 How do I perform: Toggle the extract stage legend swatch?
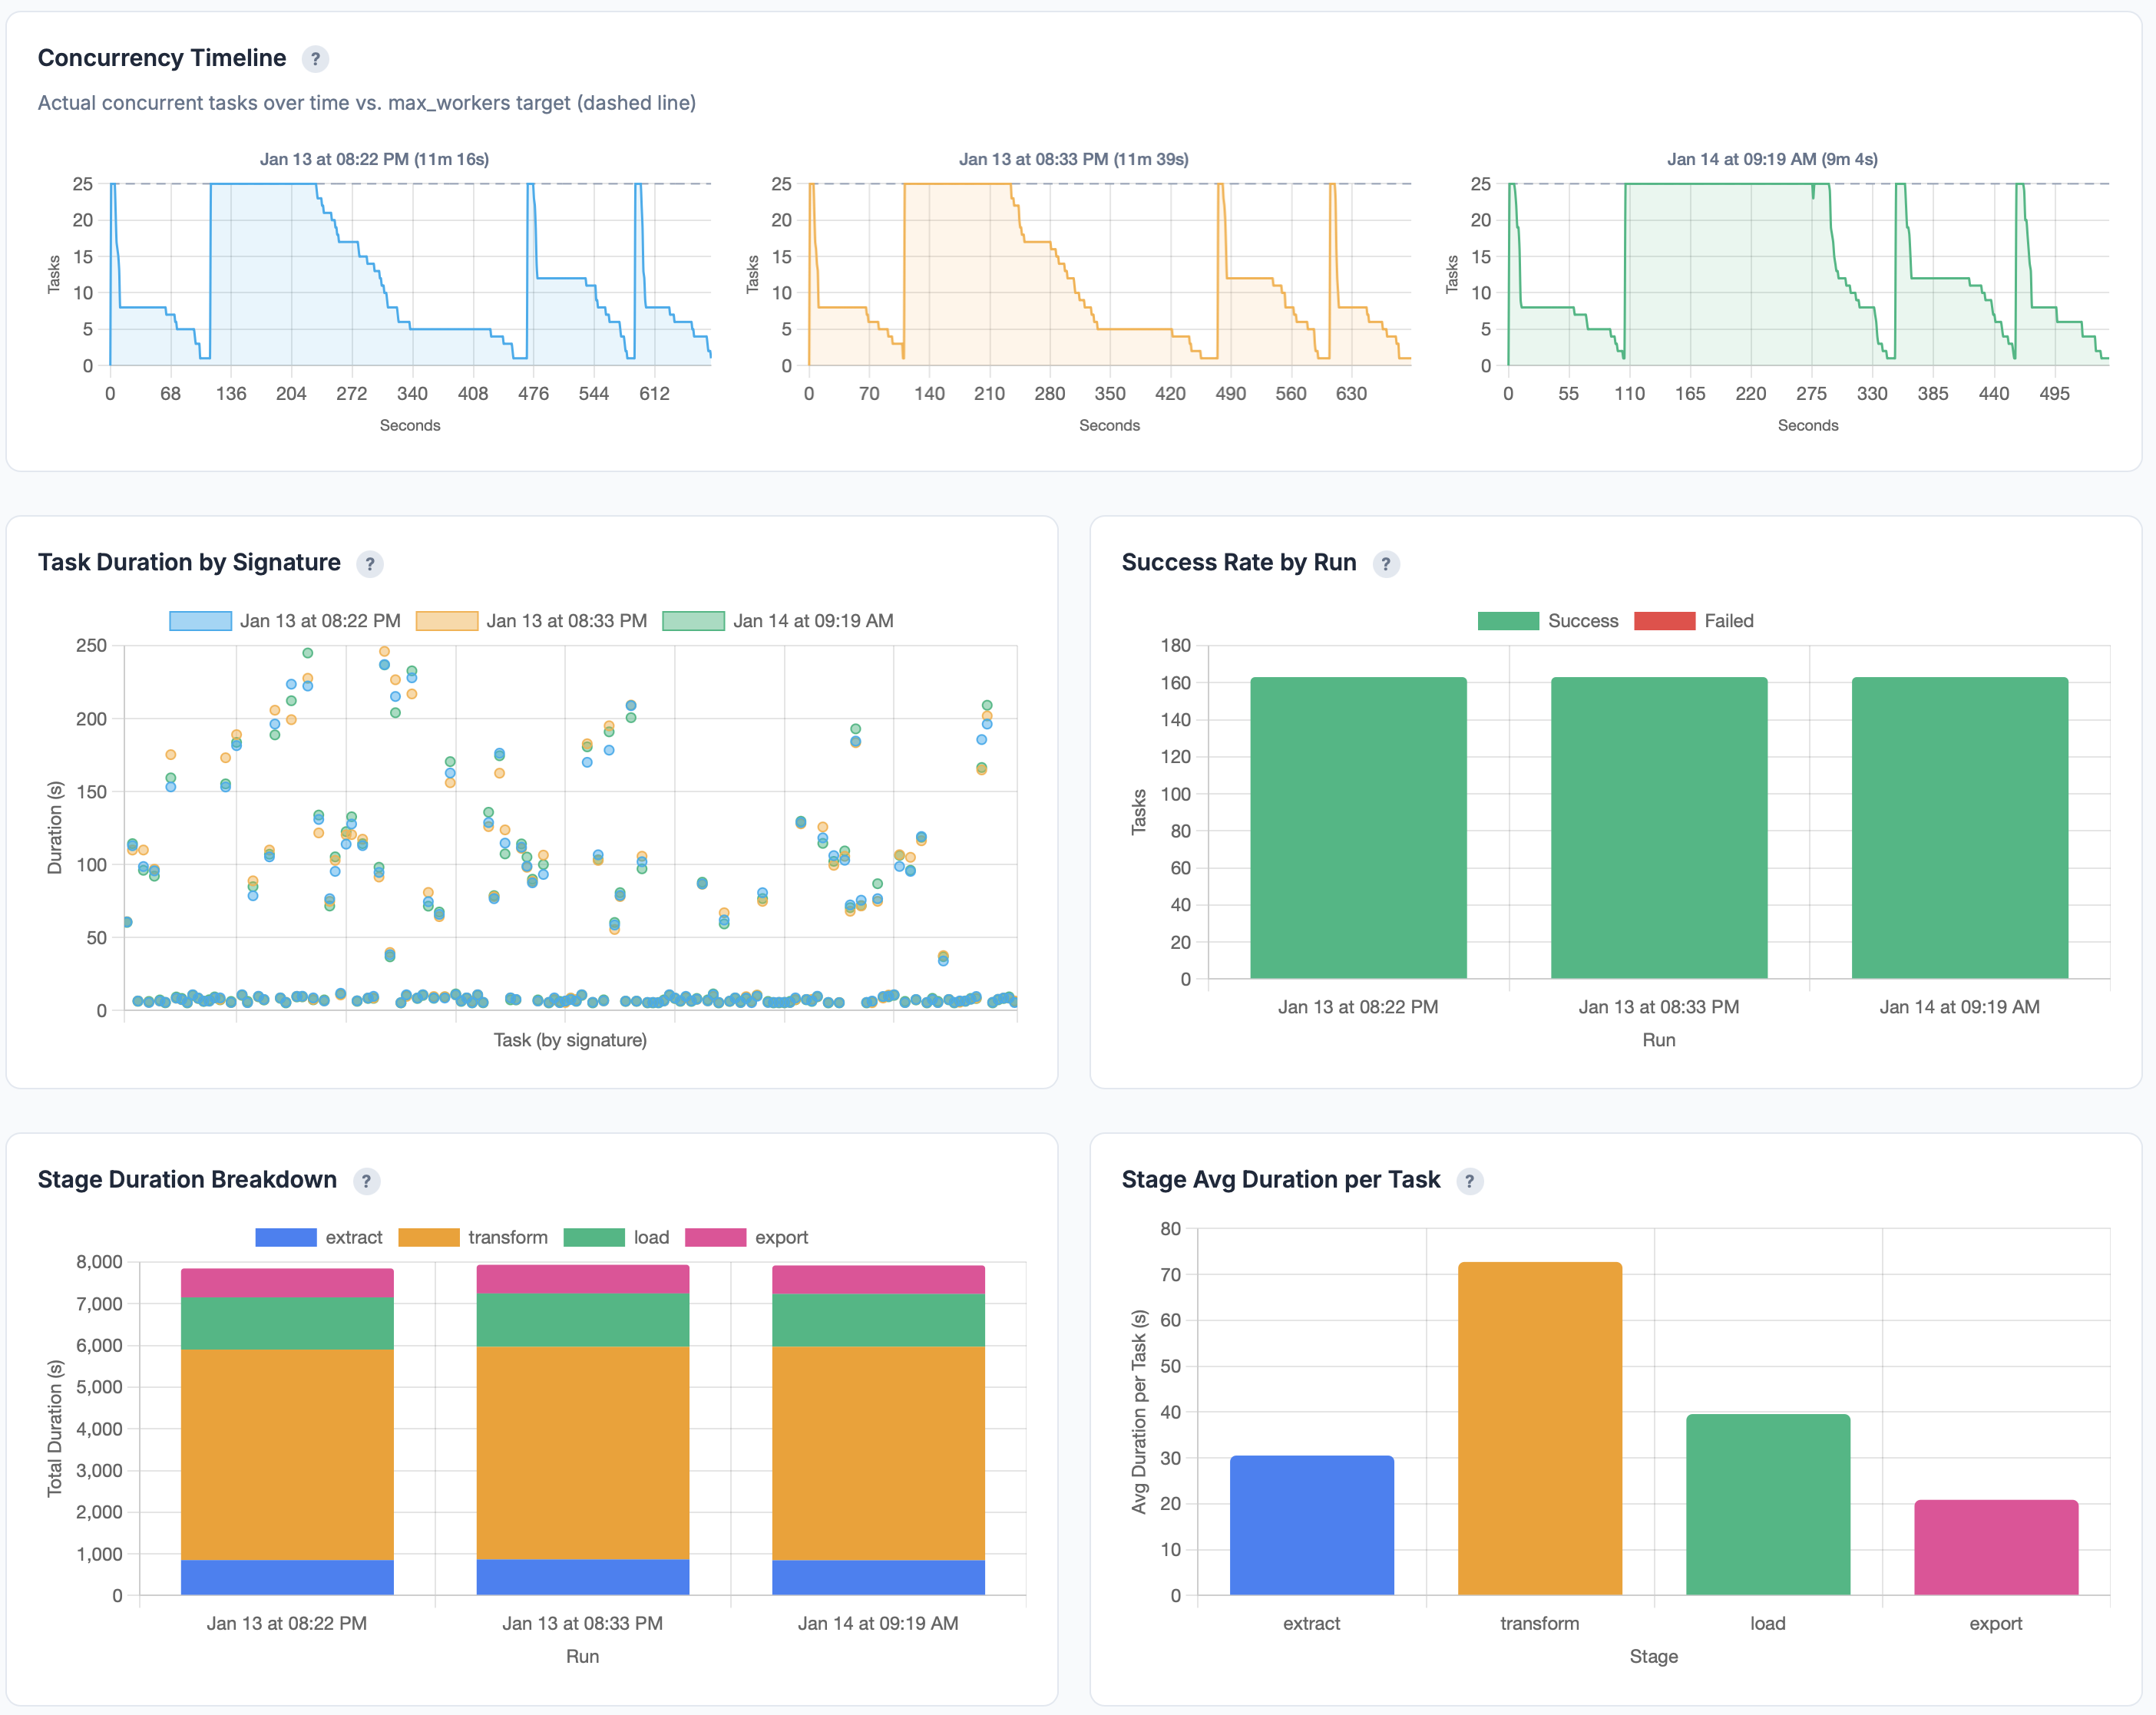click(x=286, y=1237)
